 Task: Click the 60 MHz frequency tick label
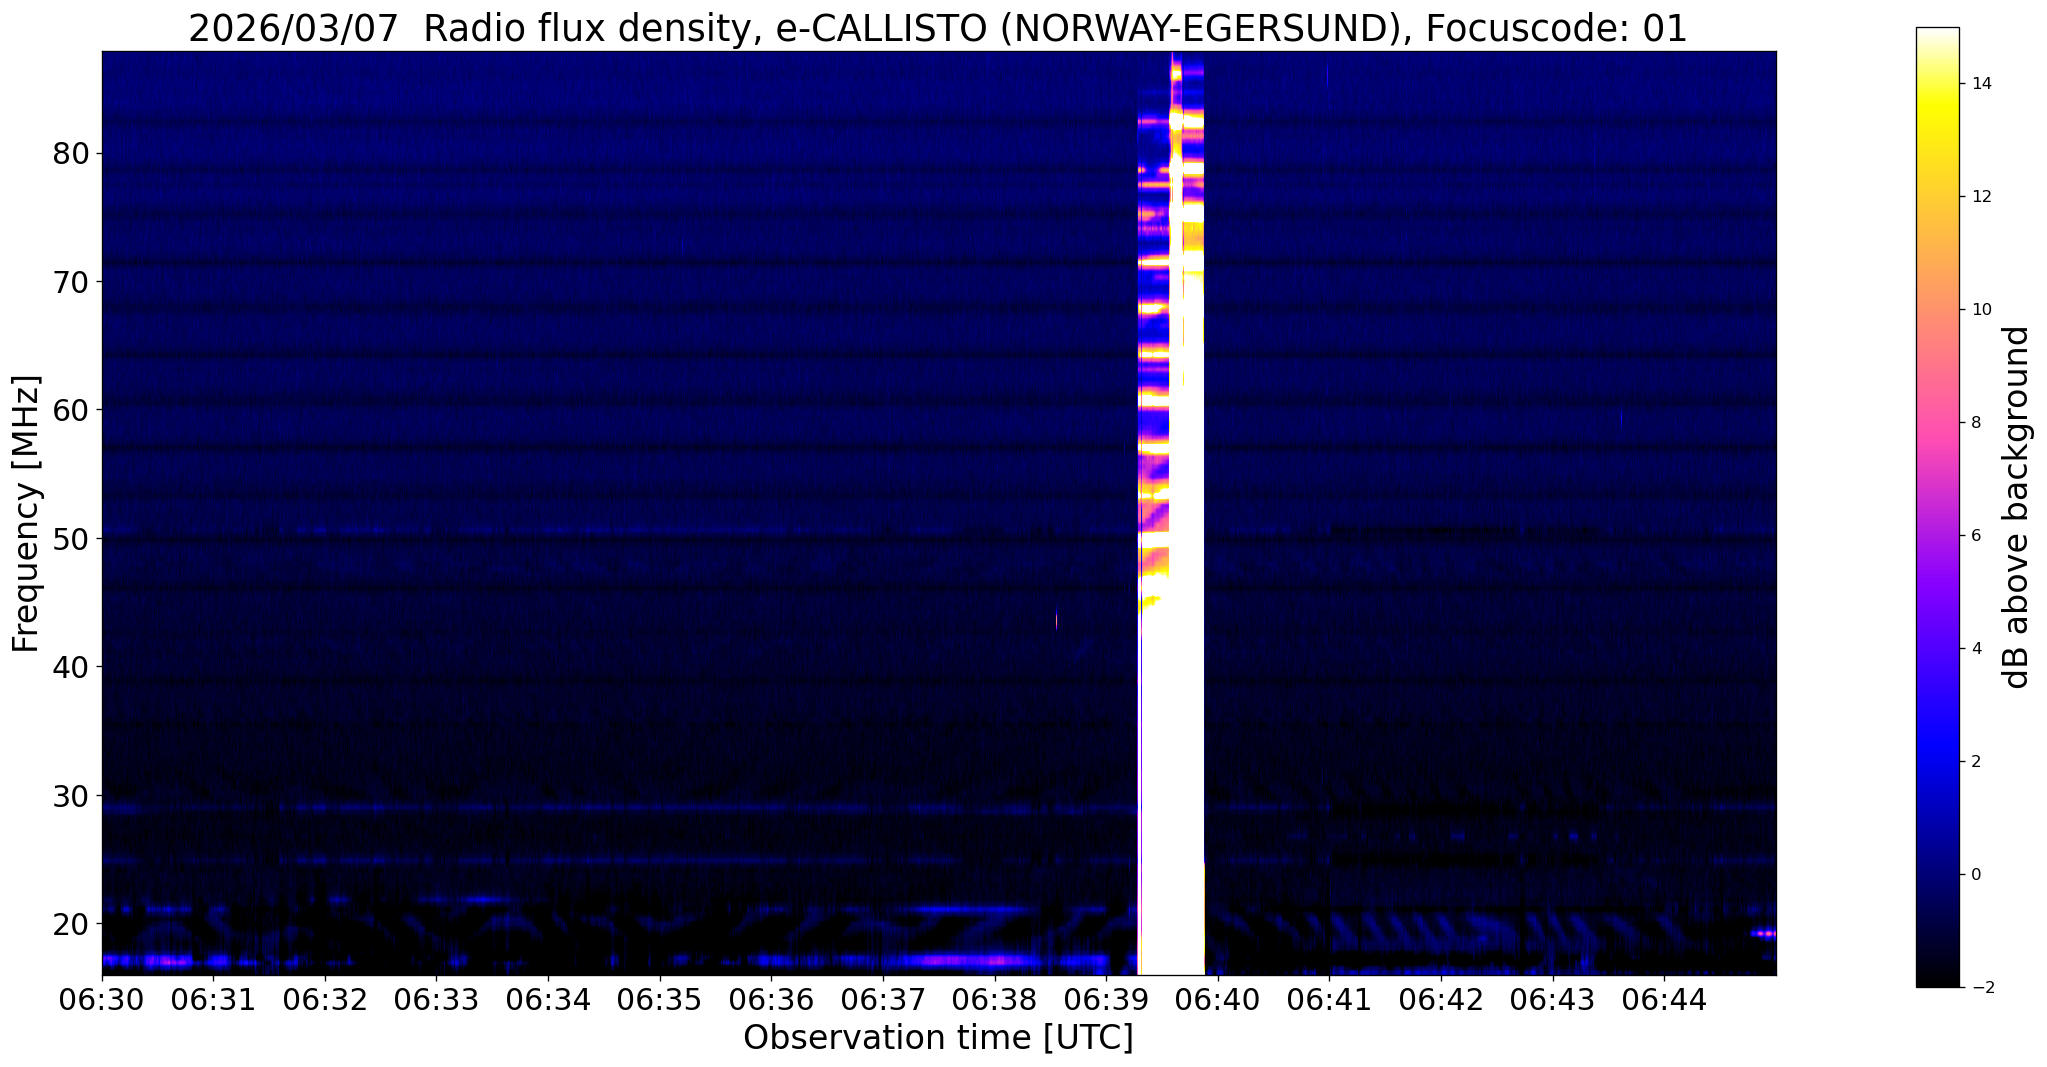coord(71,410)
